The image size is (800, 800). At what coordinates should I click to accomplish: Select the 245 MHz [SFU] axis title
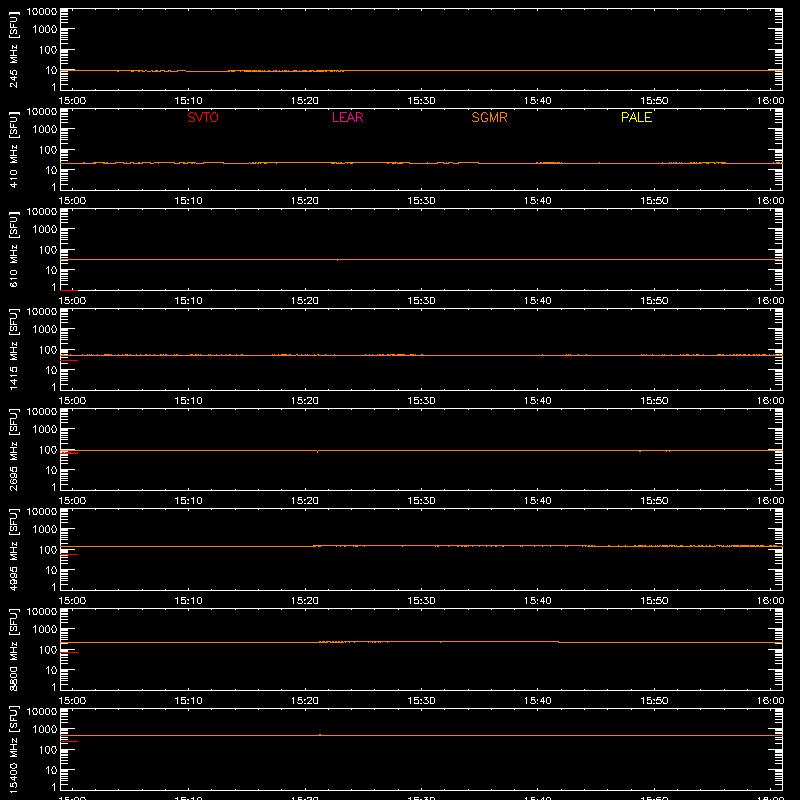pos(13,49)
